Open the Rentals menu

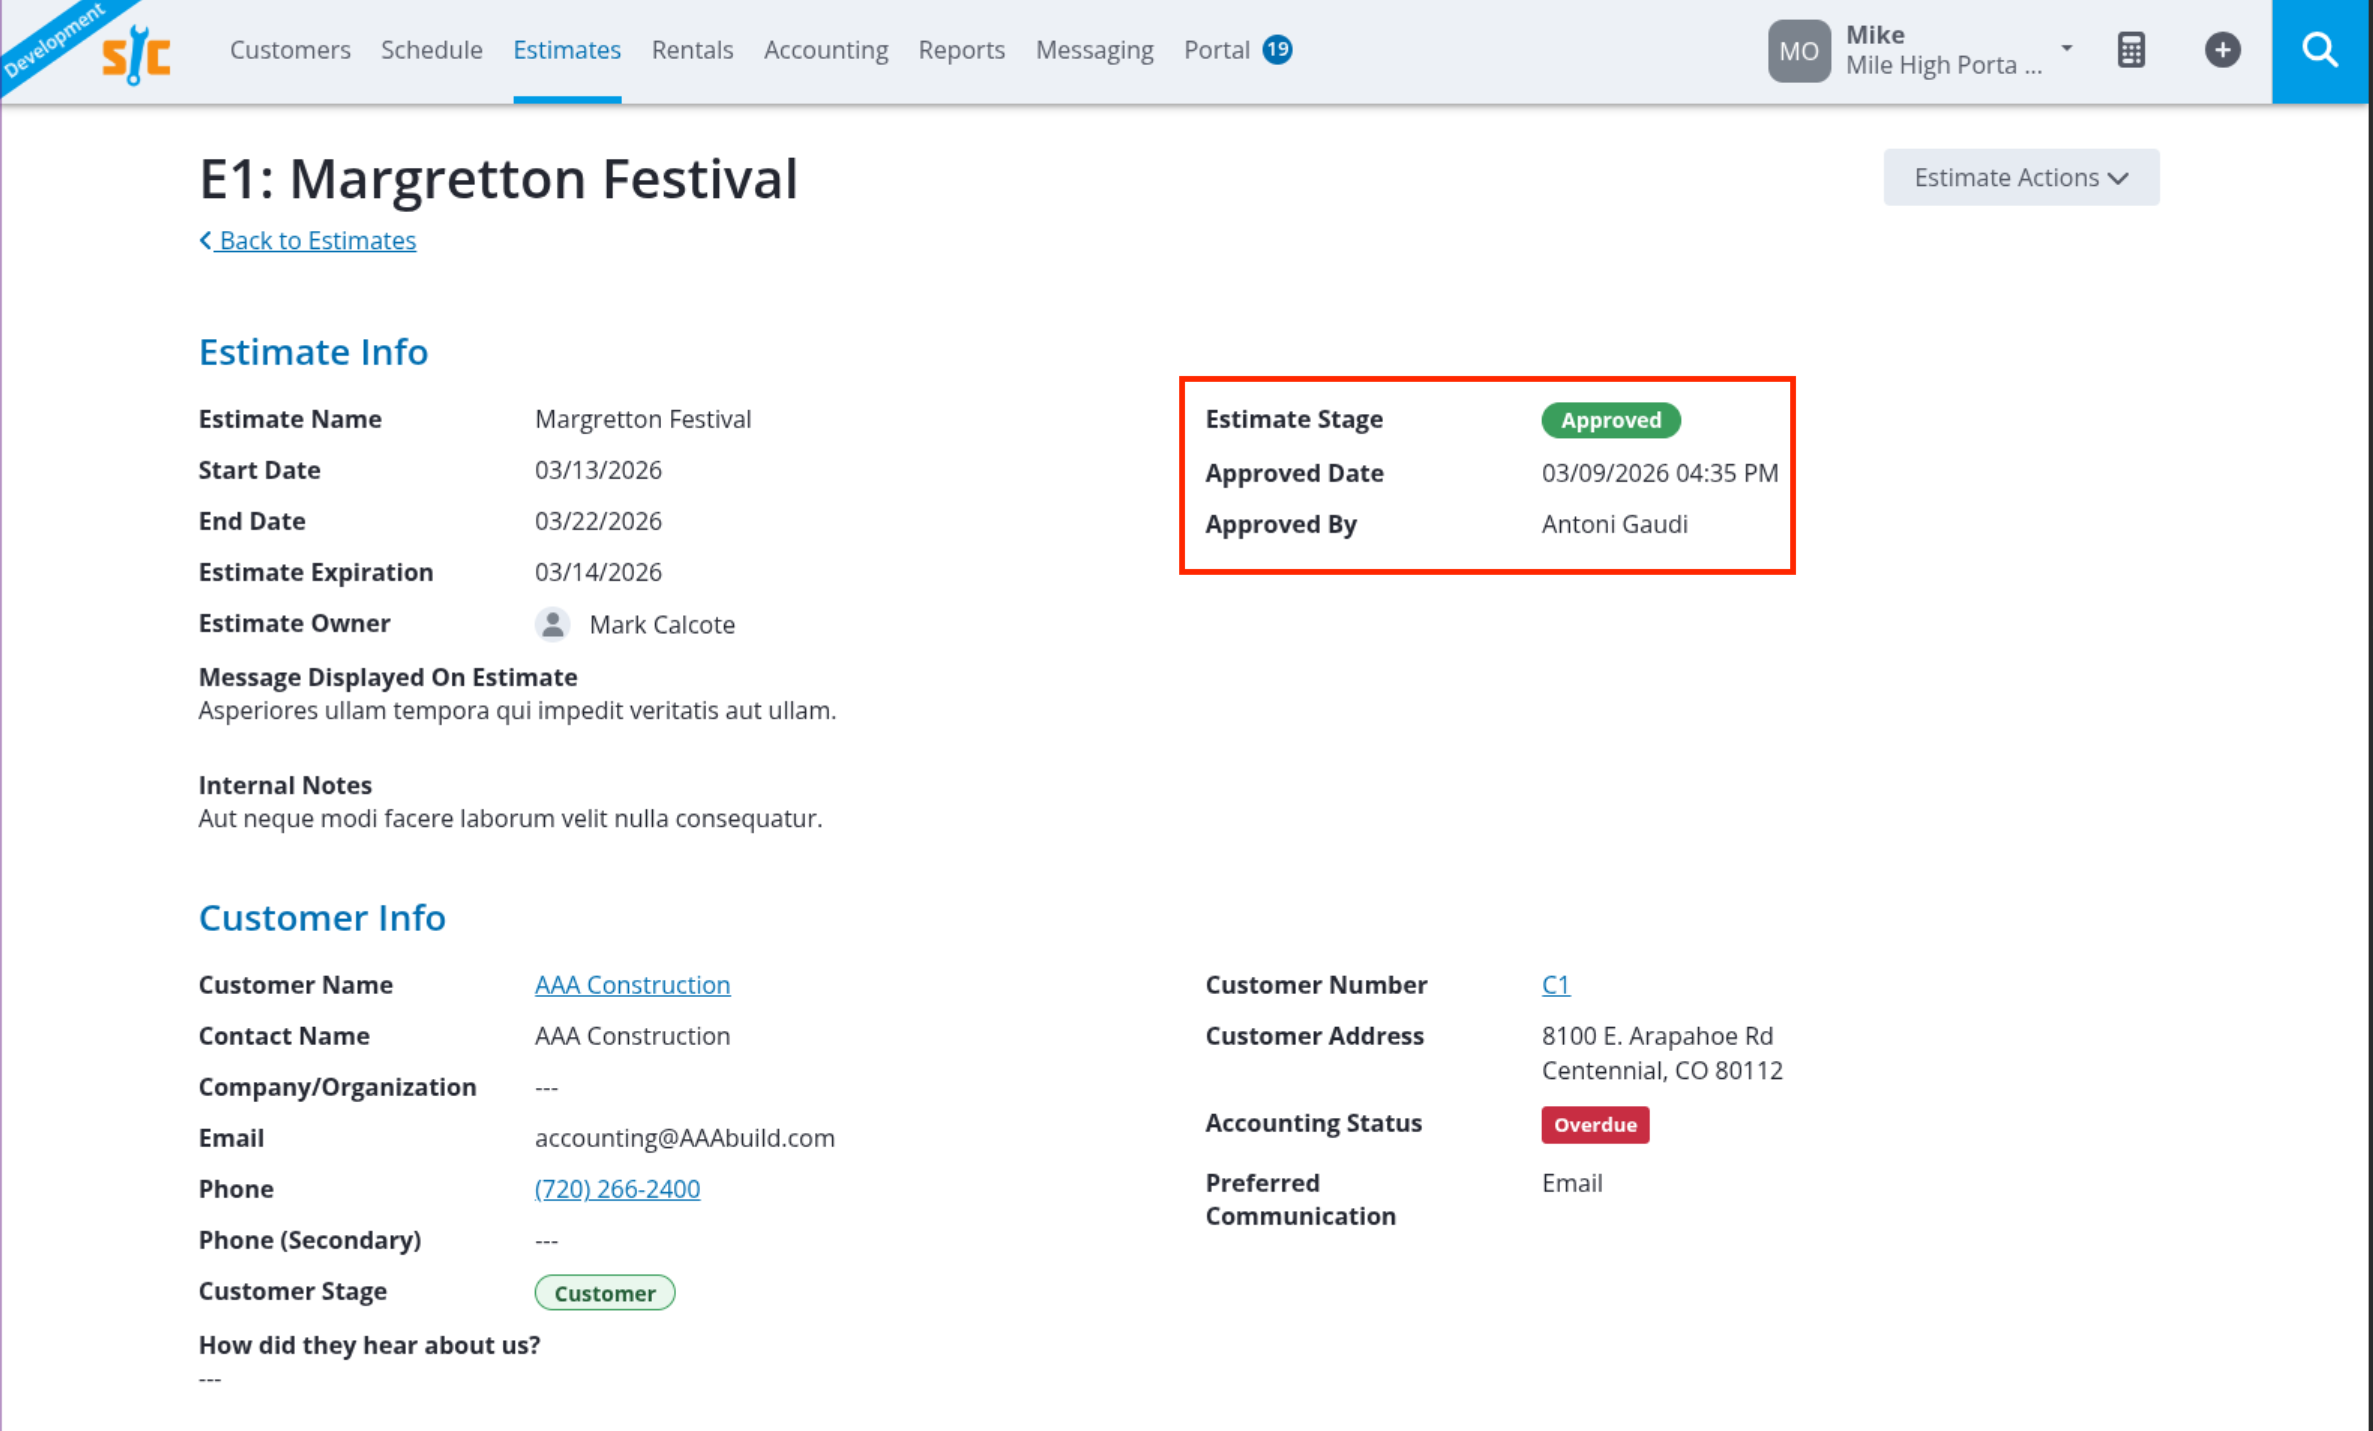692,50
